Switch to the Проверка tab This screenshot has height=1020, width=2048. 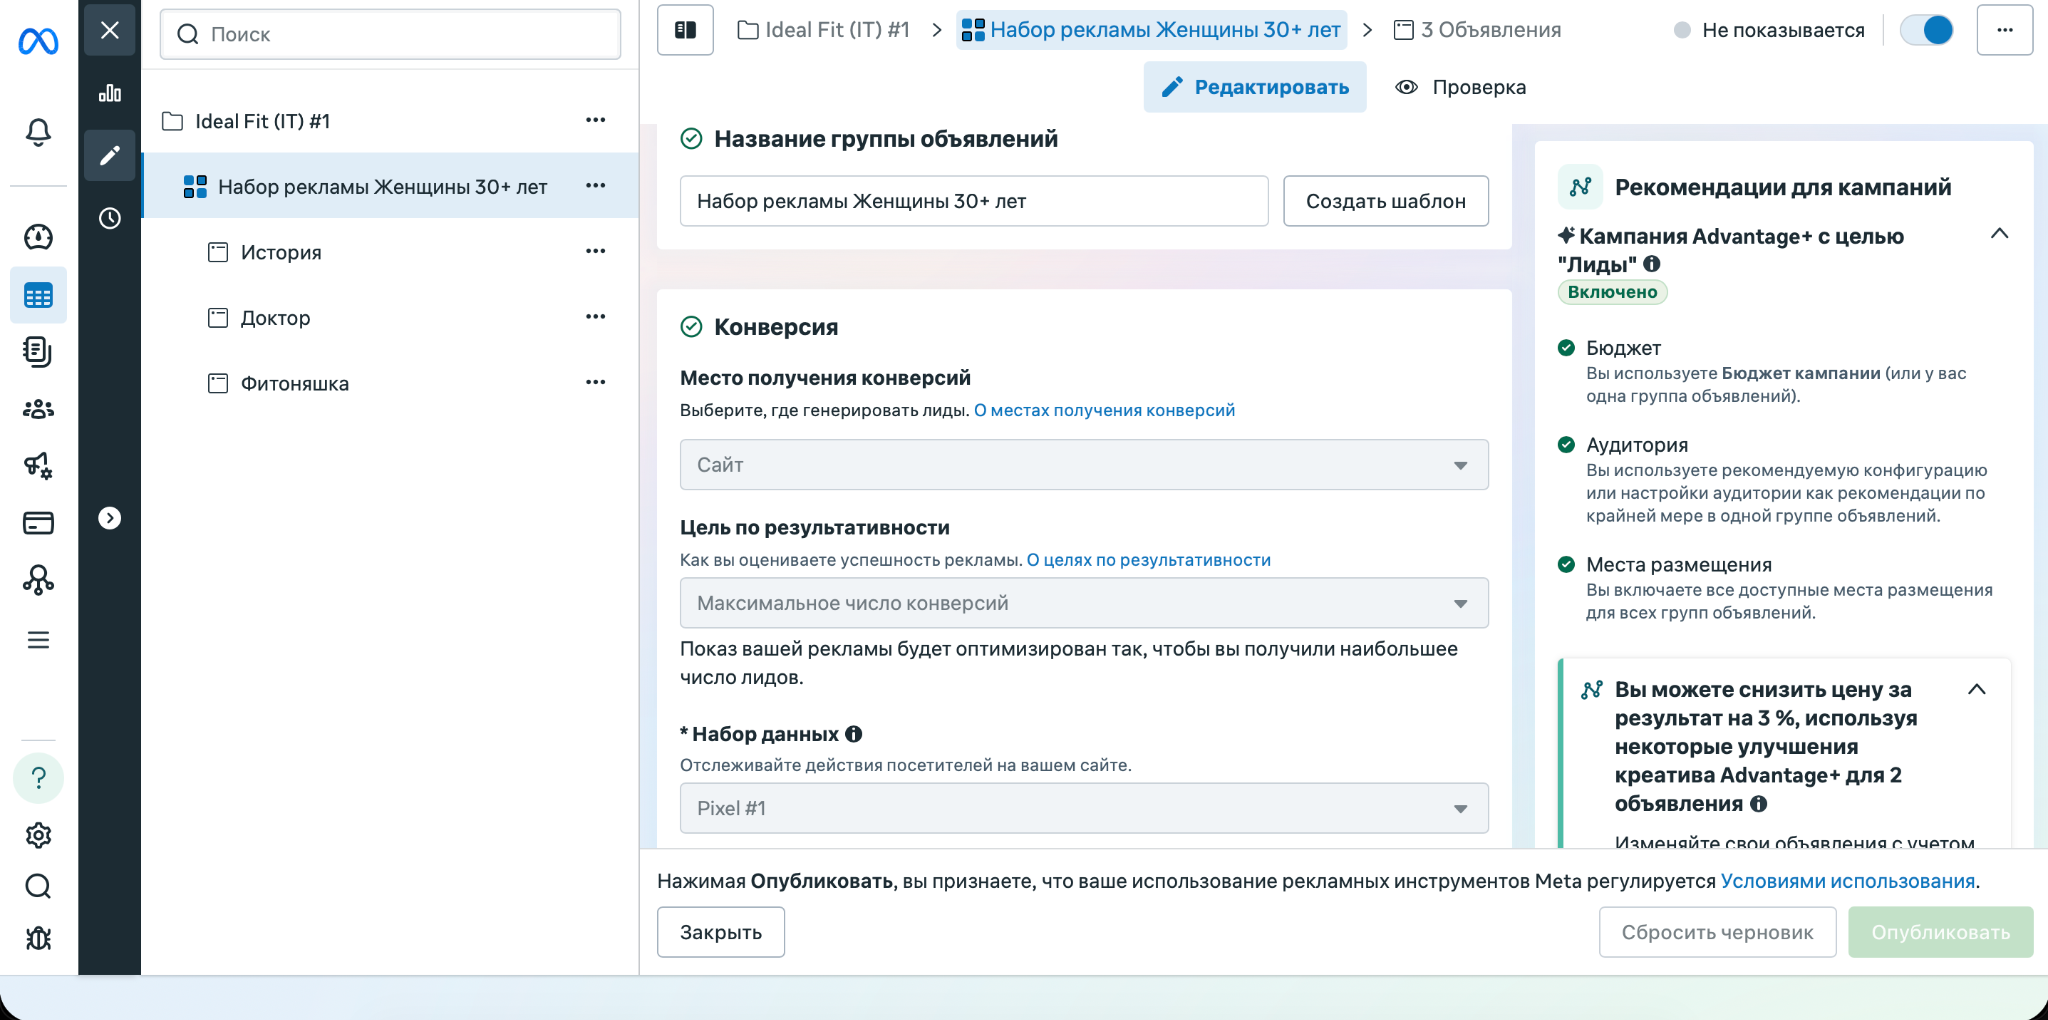pyautogui.click(x=1461, y=87)
